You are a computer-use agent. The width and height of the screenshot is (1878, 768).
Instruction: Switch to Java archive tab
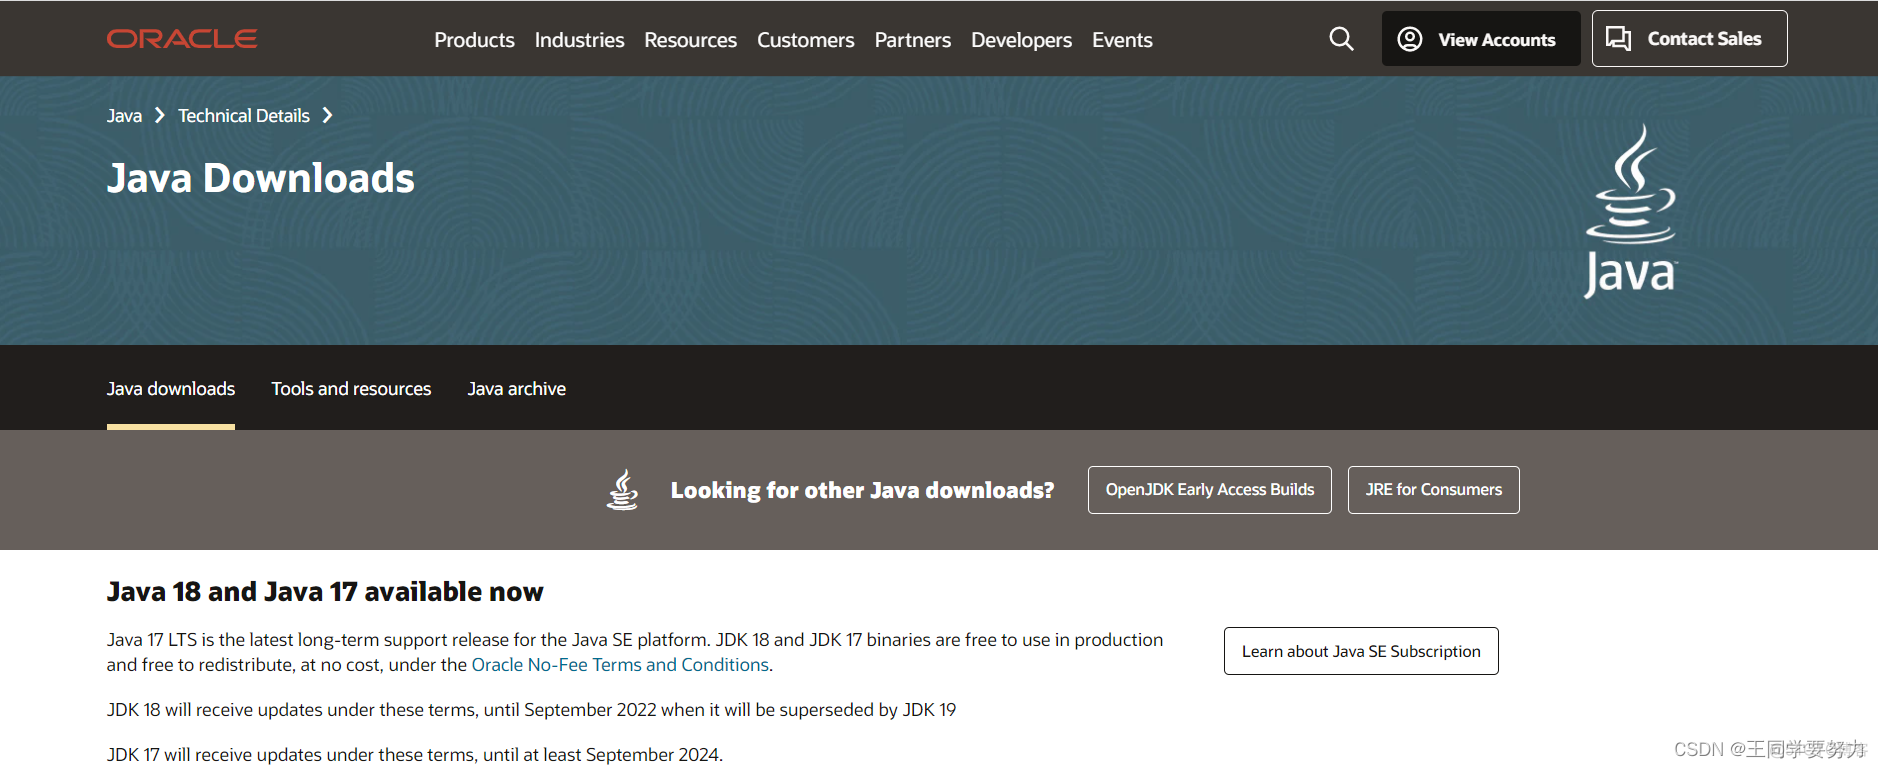(517, 389)
